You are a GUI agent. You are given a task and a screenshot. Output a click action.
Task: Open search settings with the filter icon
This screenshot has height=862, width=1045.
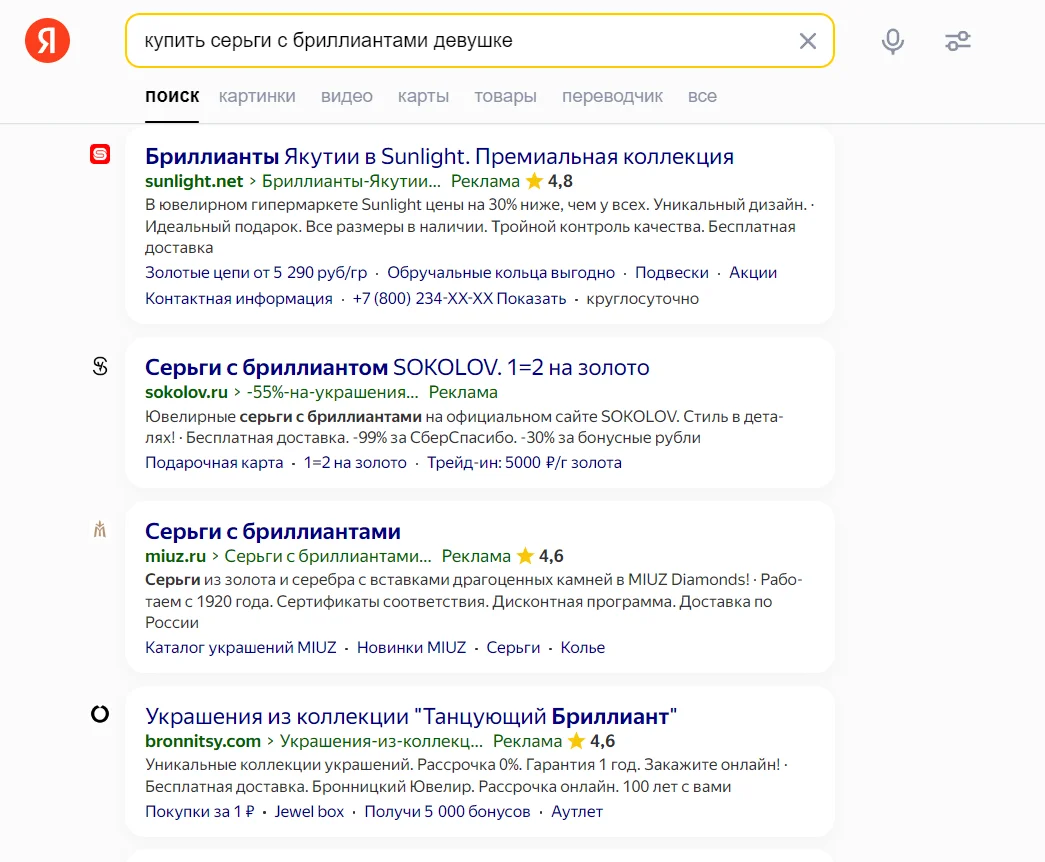point(957,41)
